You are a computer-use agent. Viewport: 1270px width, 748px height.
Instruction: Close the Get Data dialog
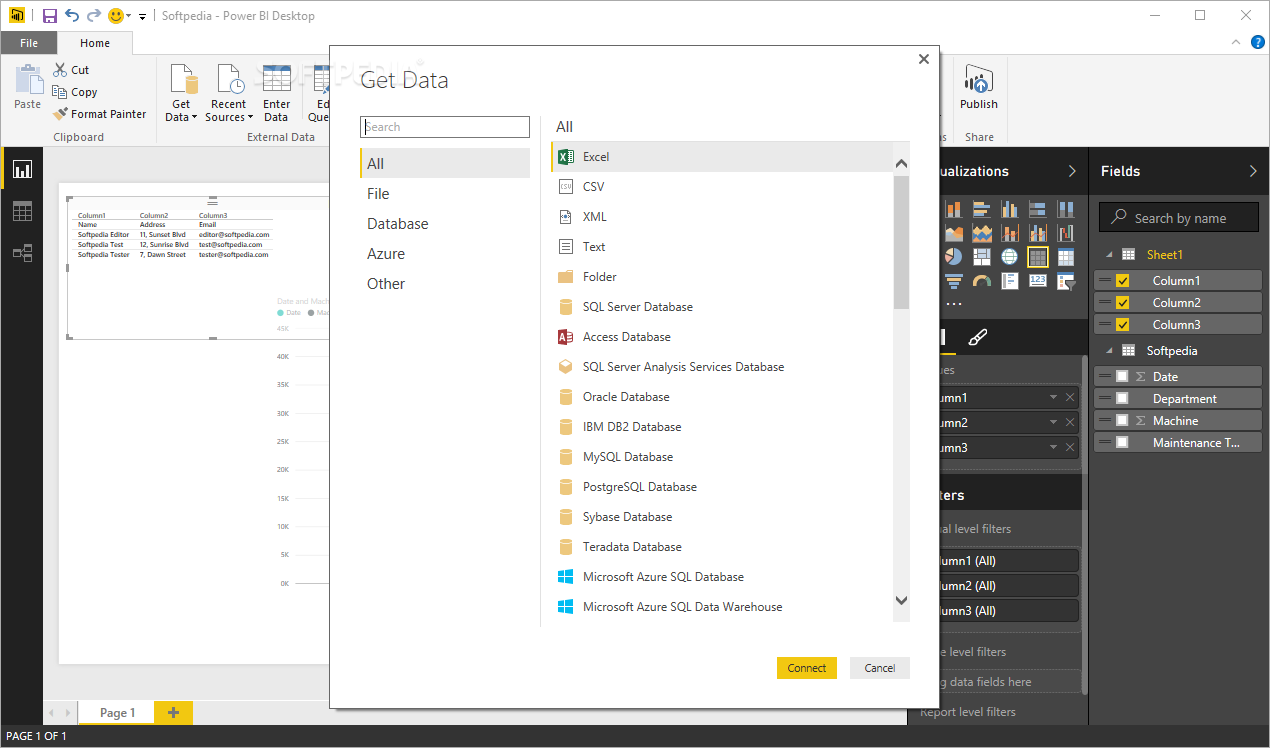[x=924, y=59]
